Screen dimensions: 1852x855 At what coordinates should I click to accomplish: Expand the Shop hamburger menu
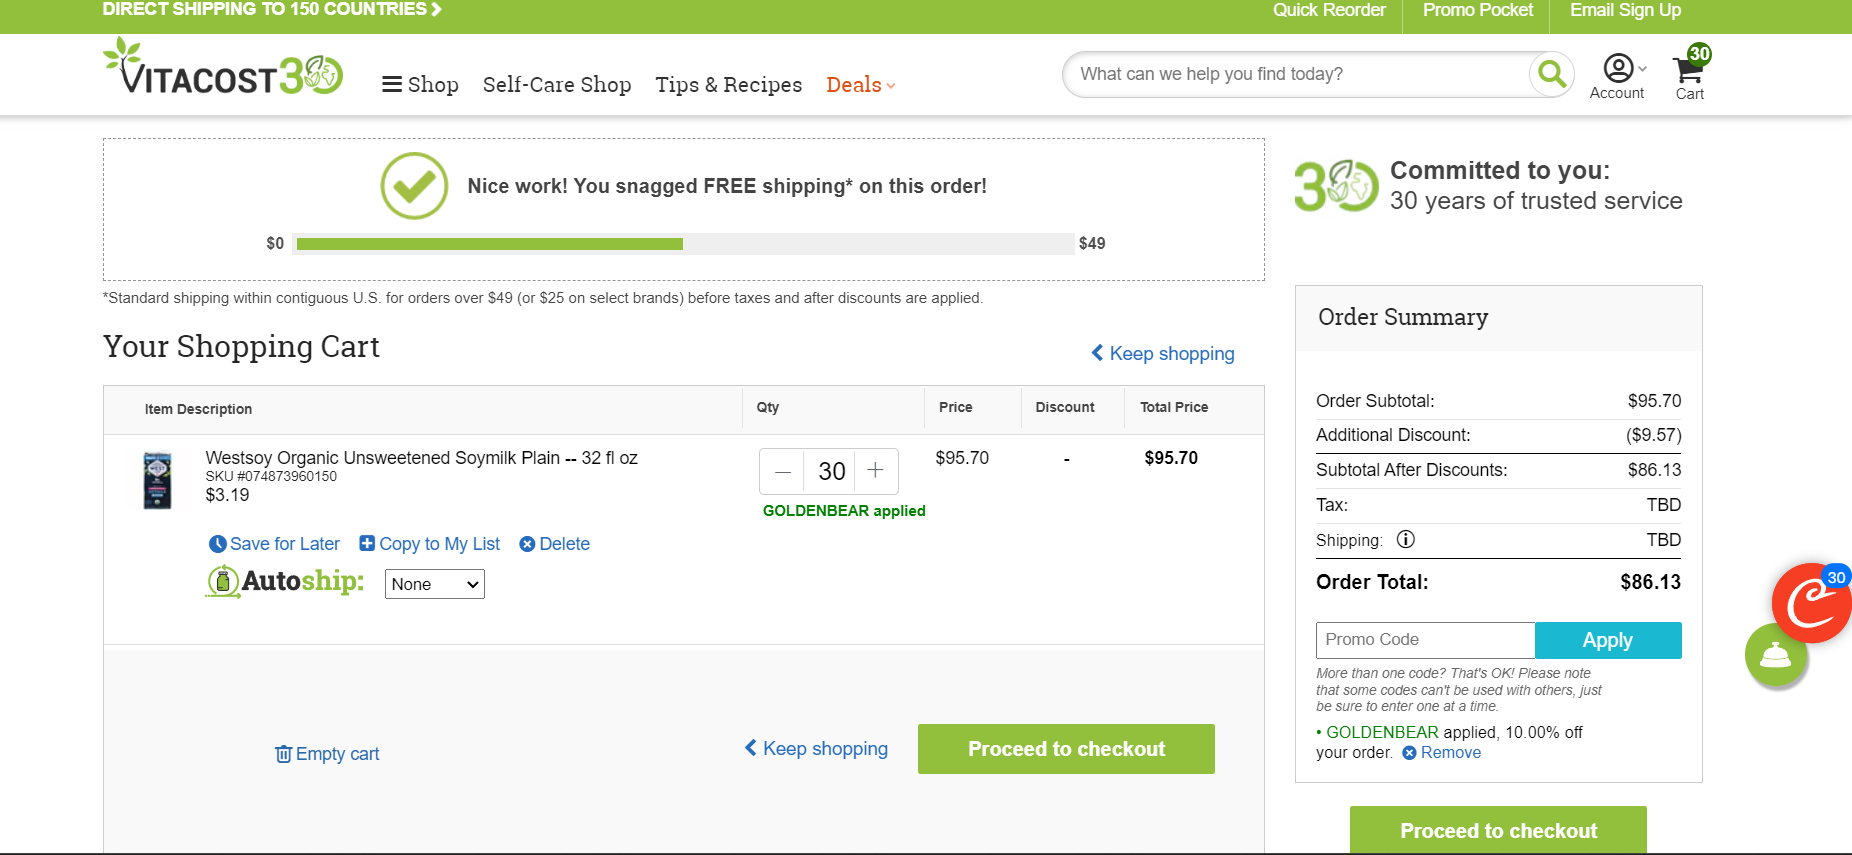pos(420,85)
